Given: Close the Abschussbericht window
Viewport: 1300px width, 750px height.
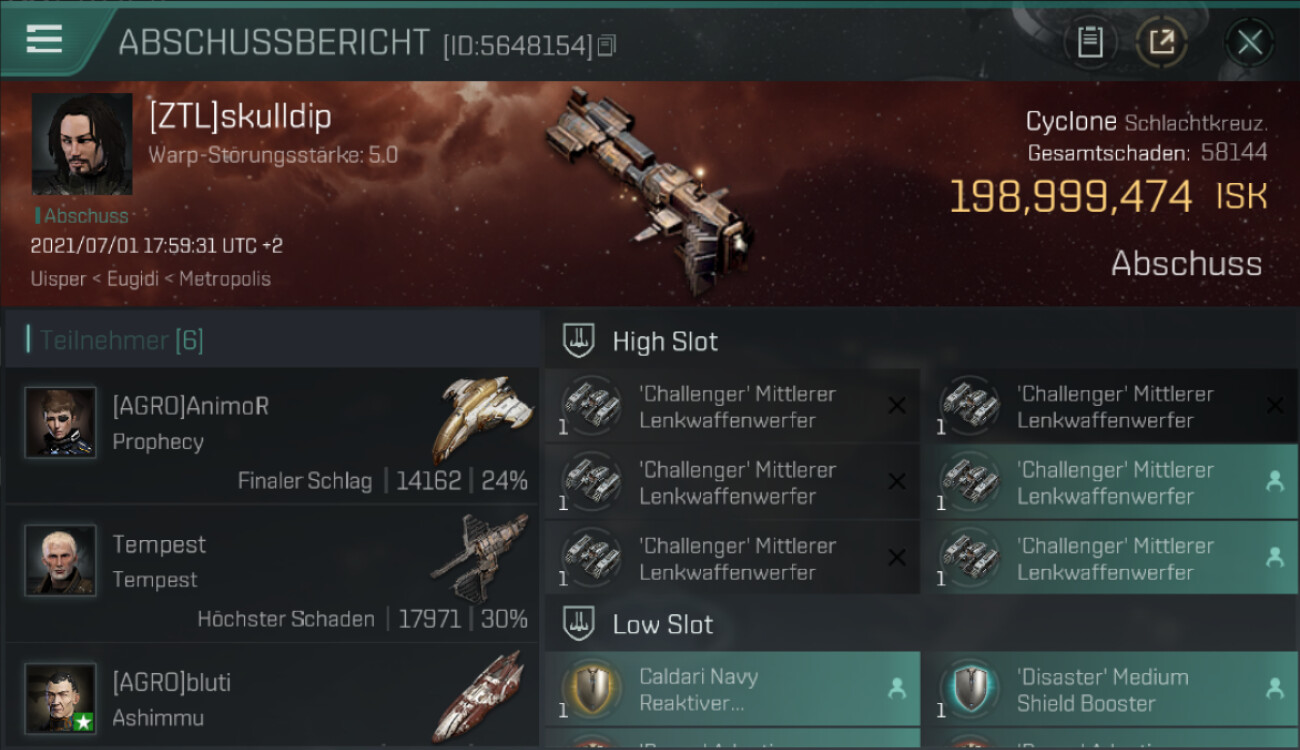Looking at the screenshot, I should point(1249,43).
